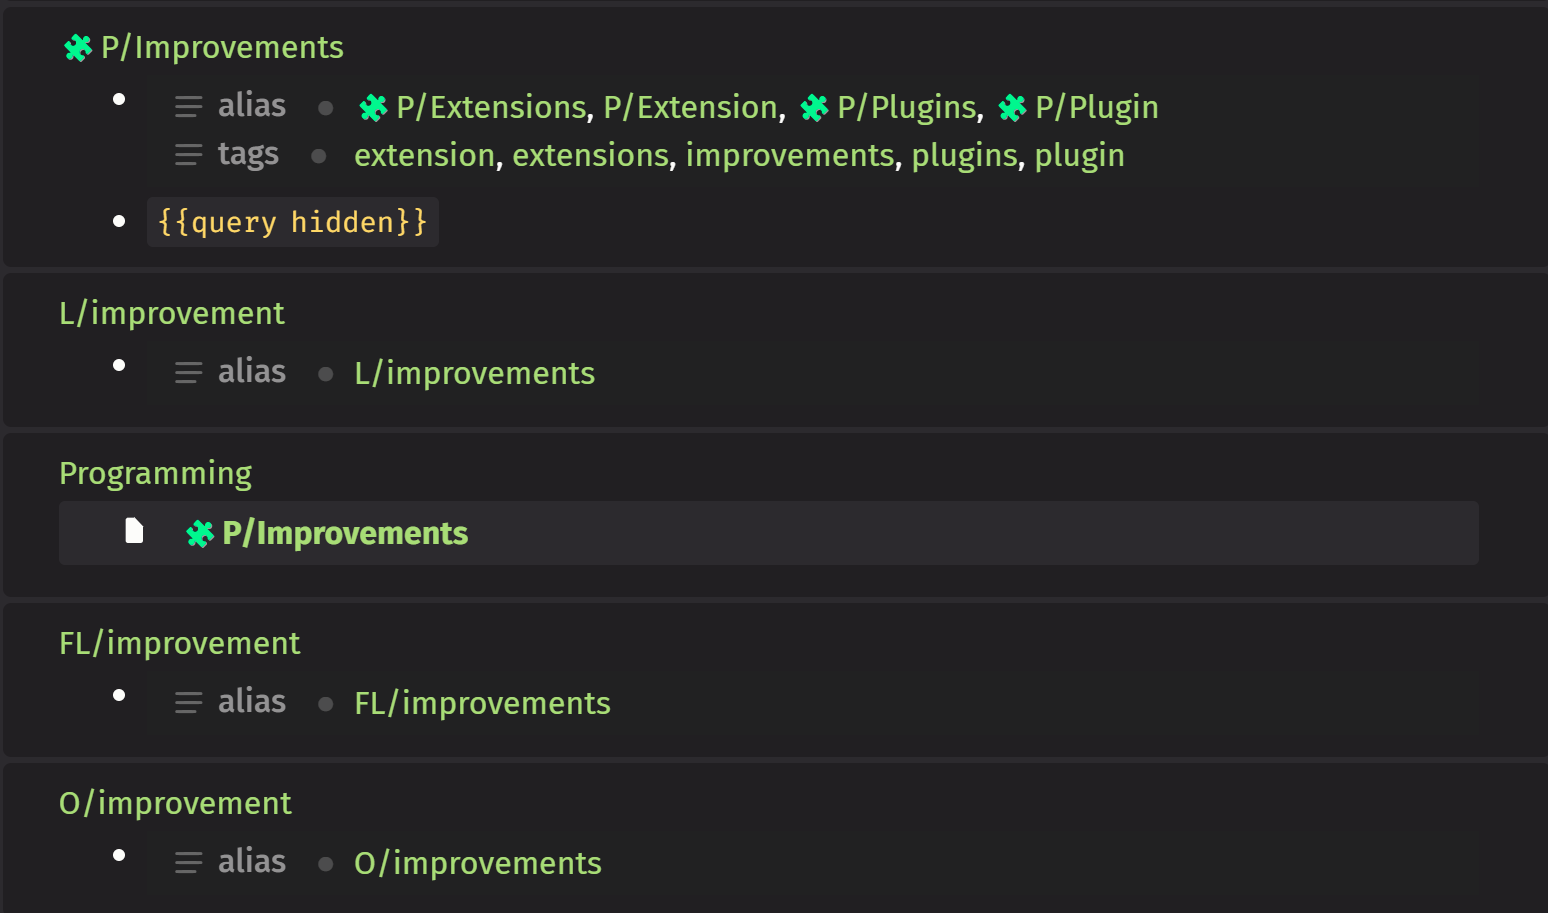Open the Programming page heading
Image resolution: width=1548 pixels, height=913 pixels.
(155, 473)
